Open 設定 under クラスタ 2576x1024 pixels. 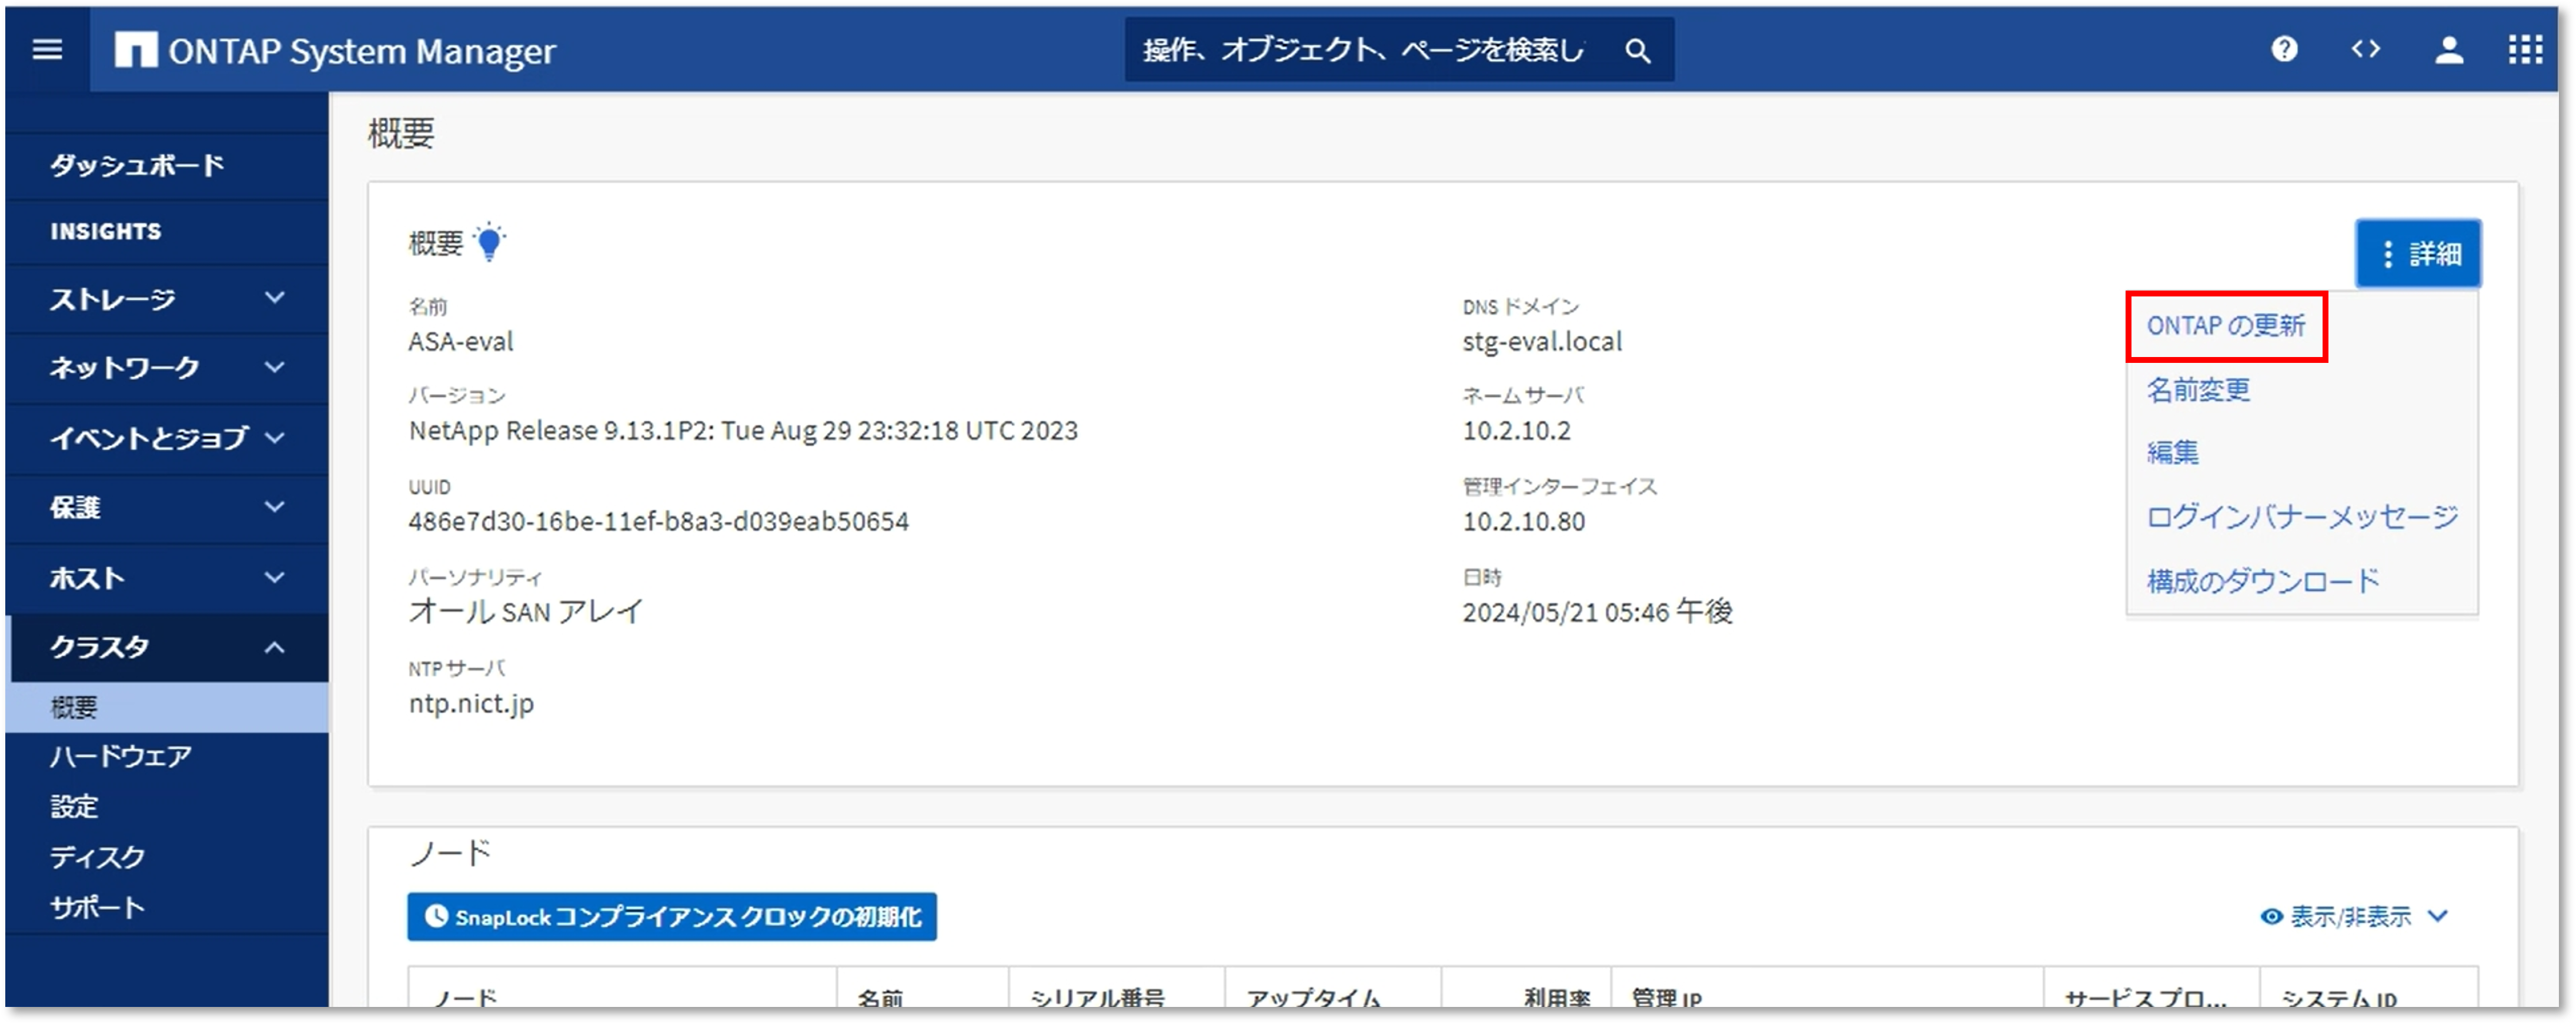pos(74,806)
